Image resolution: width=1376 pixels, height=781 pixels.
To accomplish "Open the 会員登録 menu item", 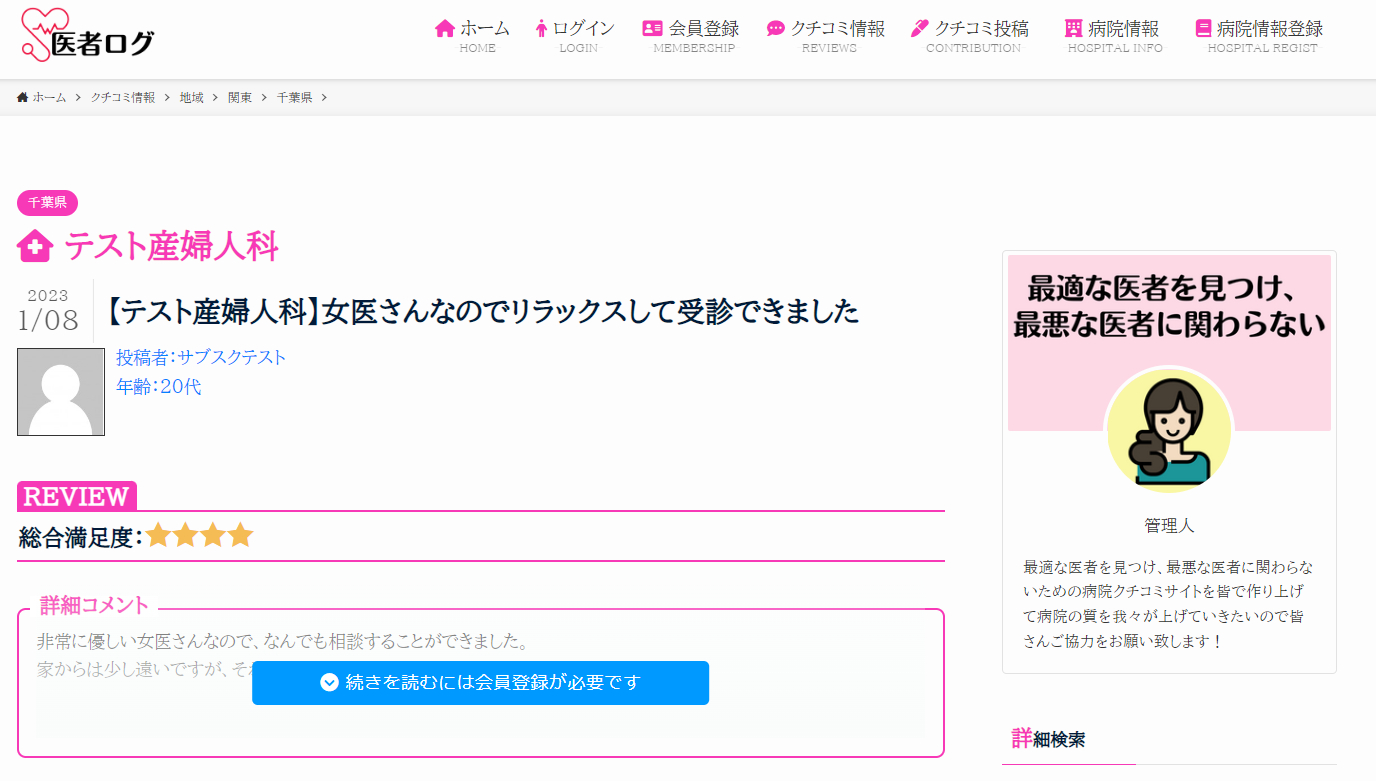I will pos(691,36).
